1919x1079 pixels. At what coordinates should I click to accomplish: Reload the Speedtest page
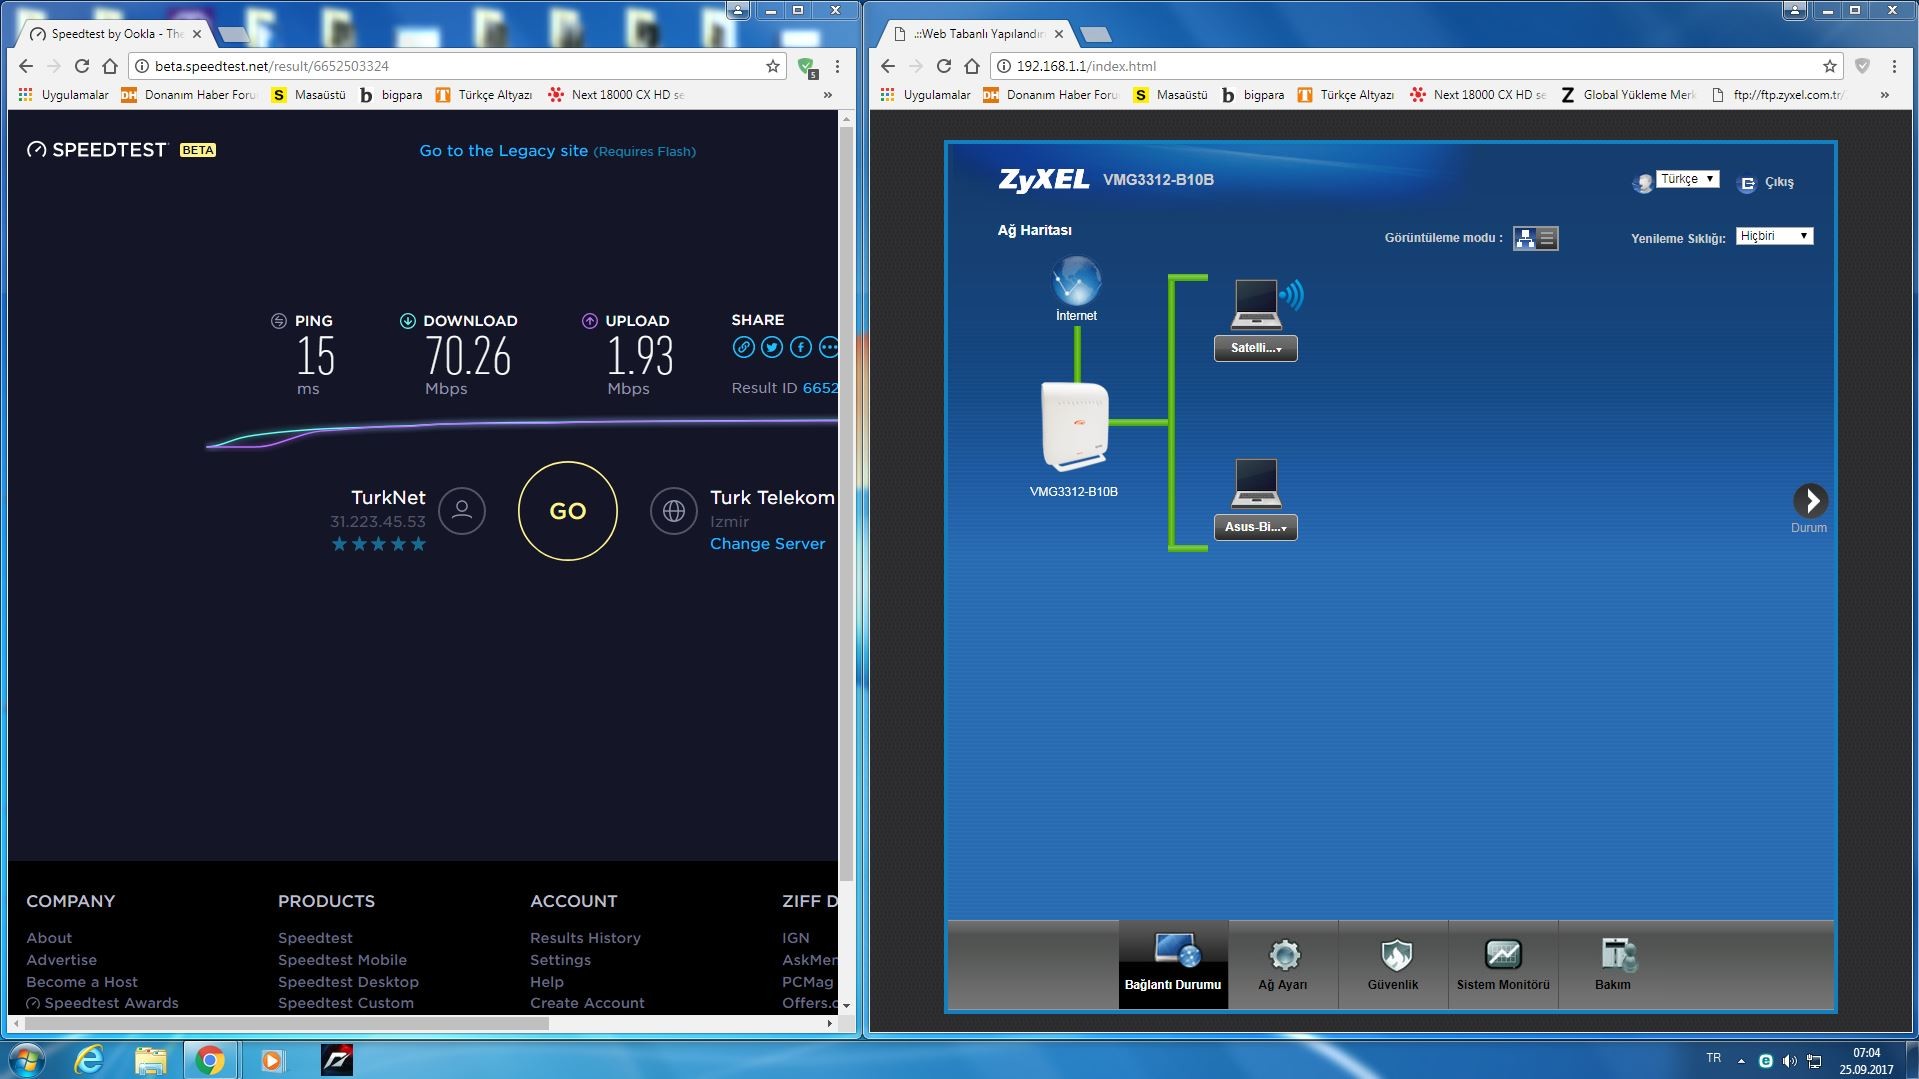[x=82, y=66]
